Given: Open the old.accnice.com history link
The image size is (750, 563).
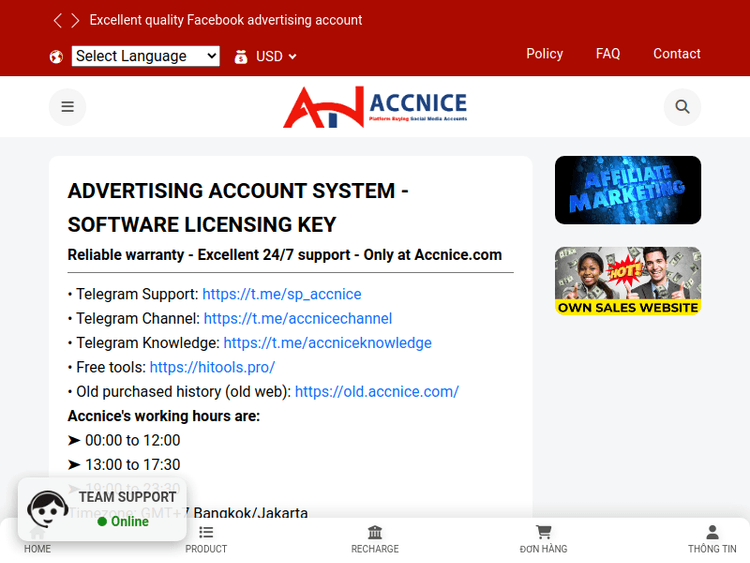Looking at the screenshot, I should coord(377,392).
